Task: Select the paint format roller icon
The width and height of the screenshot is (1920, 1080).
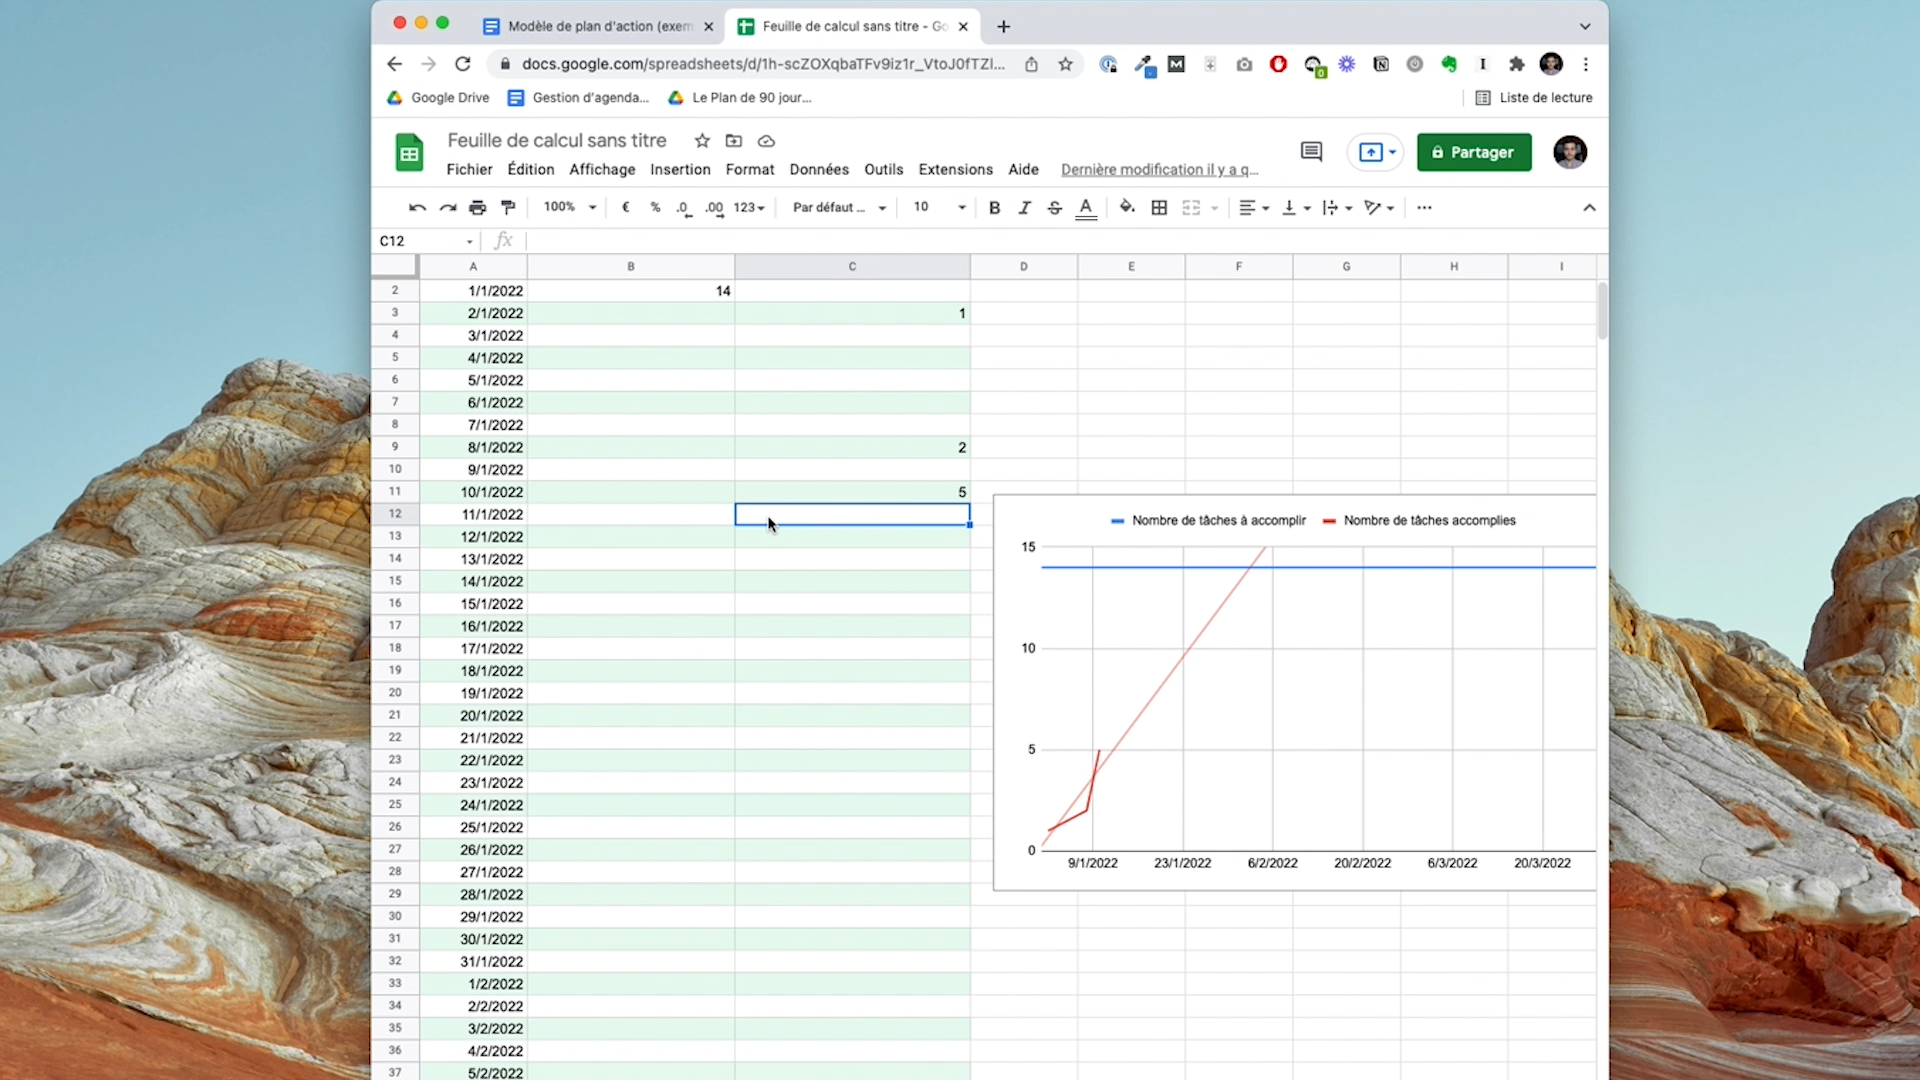Action: pyautogui.click(x=508, y=208)
